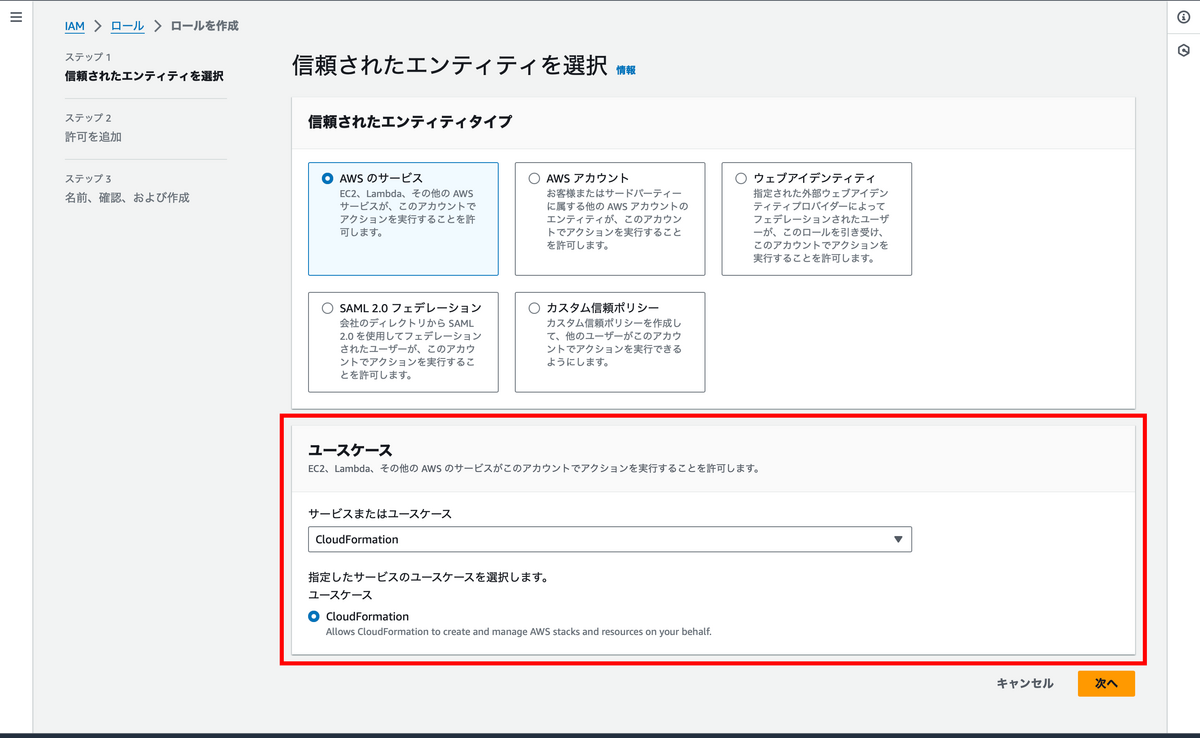Click the 次へ button

click(1106, 684)
